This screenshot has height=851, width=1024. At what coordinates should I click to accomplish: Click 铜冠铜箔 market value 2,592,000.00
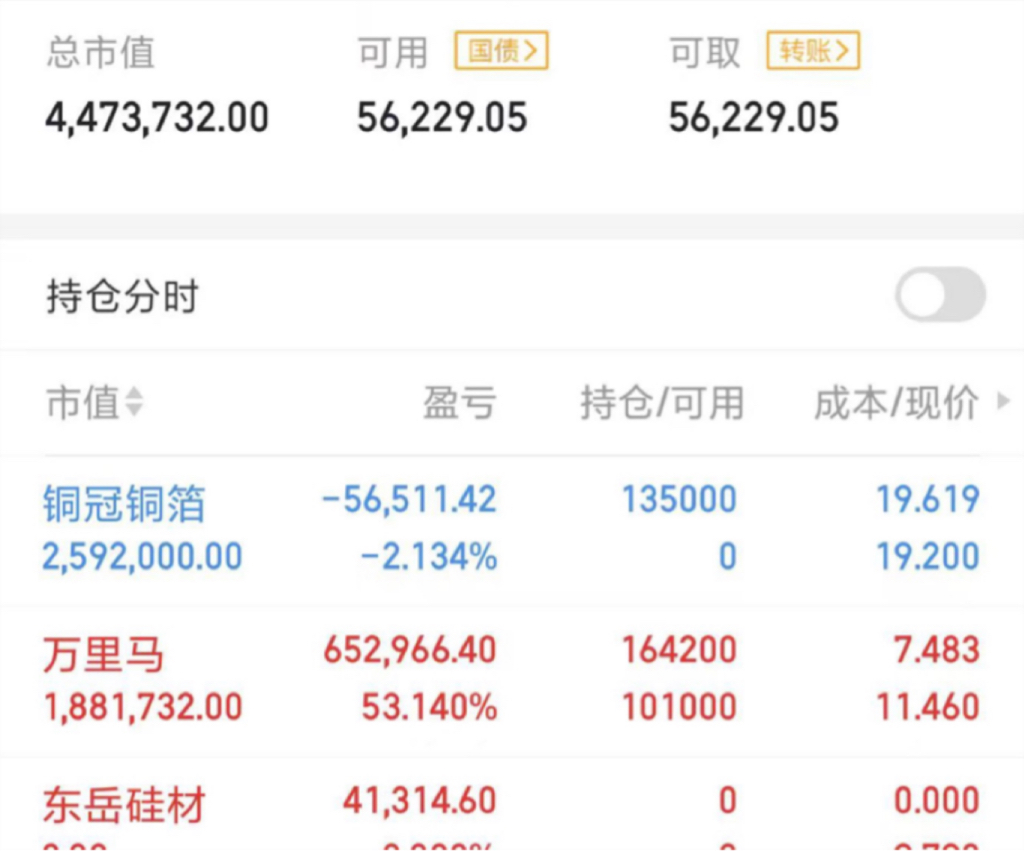point(142,557)
